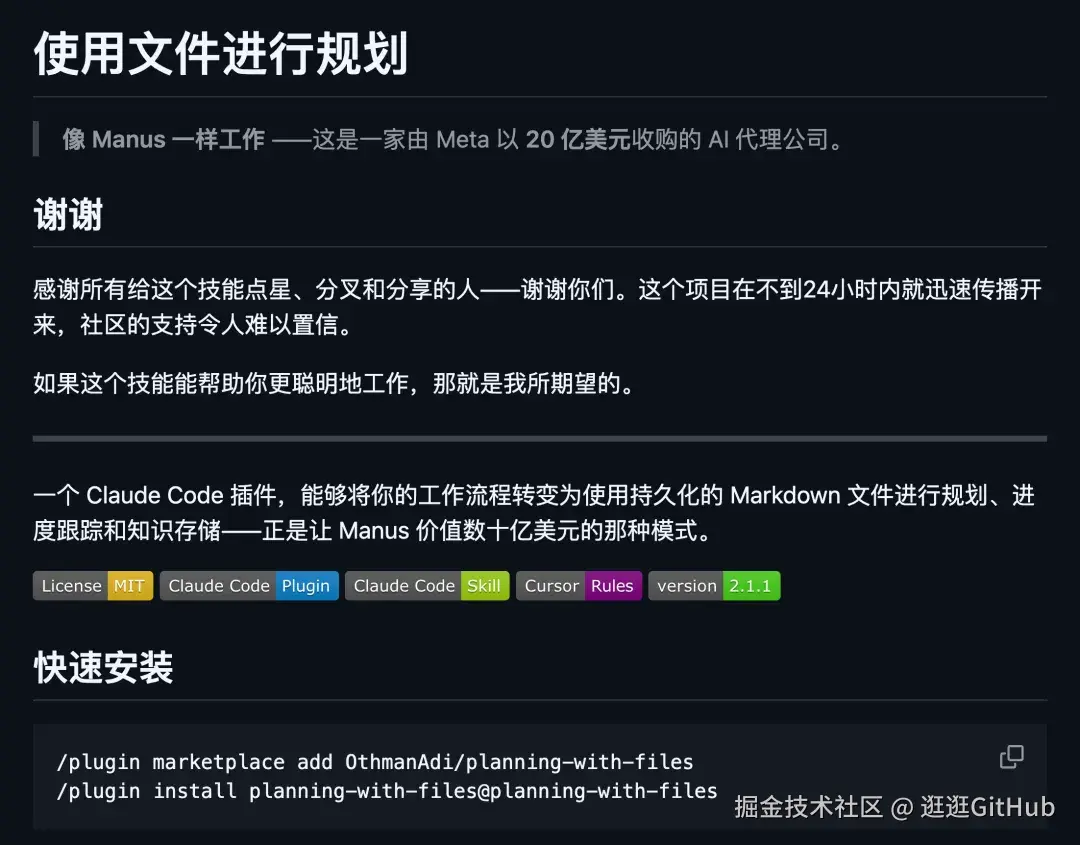Open the Claude Code Plugin badge
The height and width of the screenshot is (845, 1080).
(249, 586)
